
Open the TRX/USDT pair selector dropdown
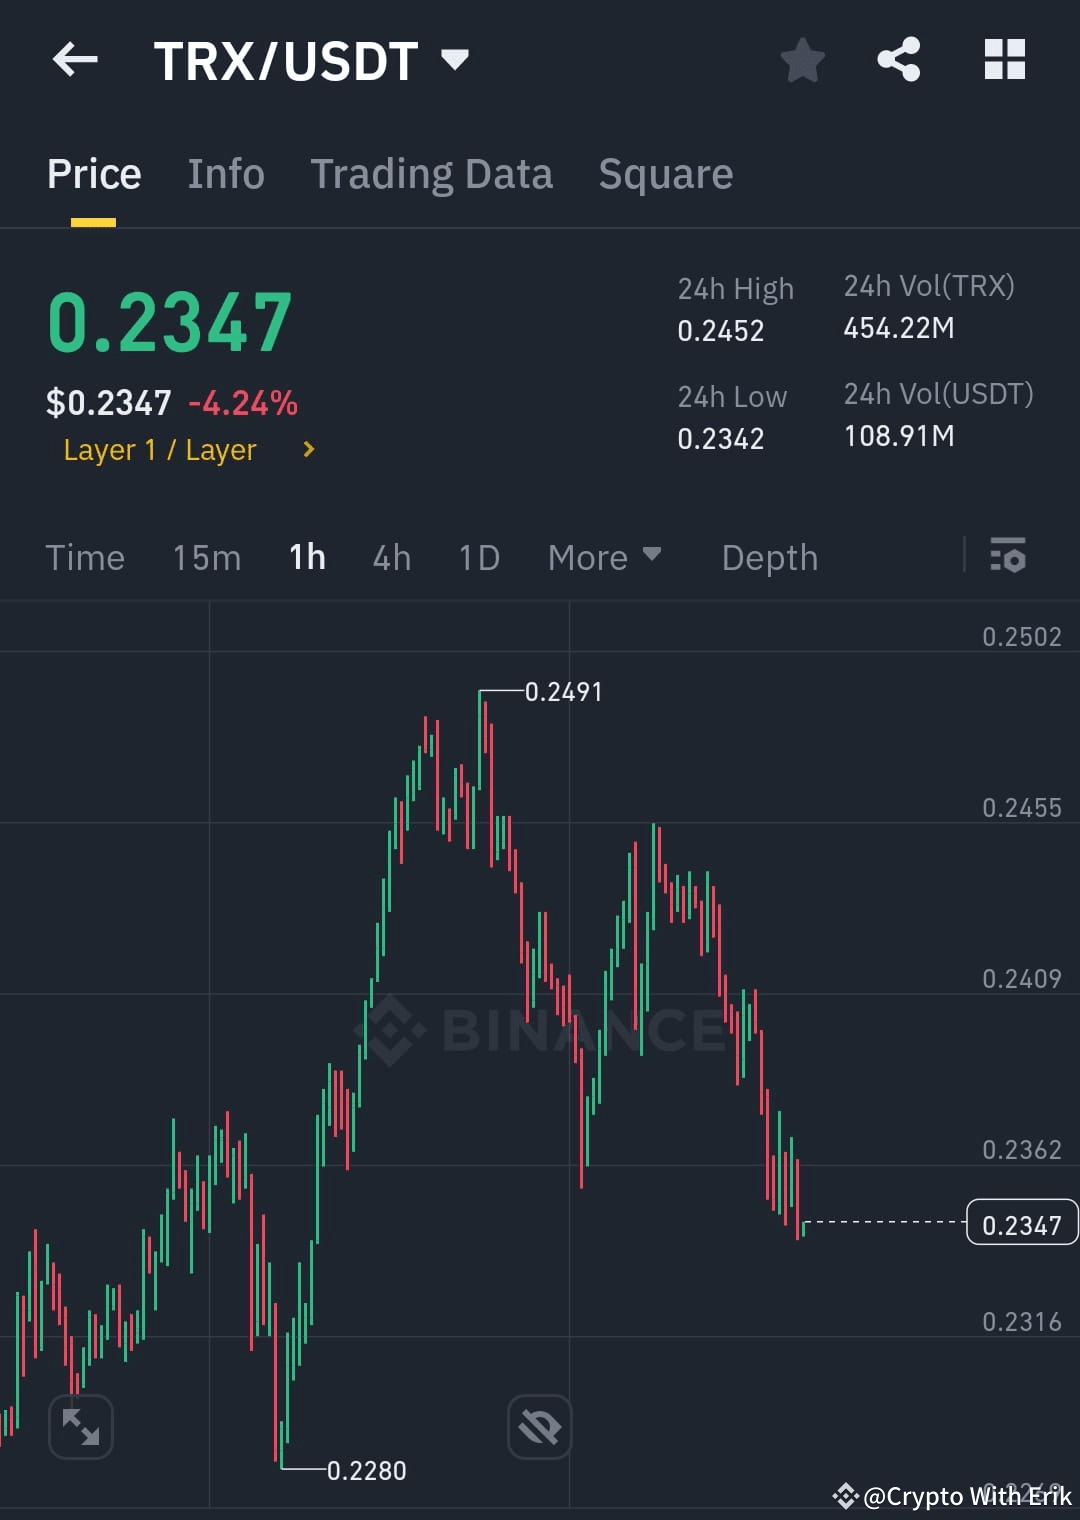tap(455, 60)
